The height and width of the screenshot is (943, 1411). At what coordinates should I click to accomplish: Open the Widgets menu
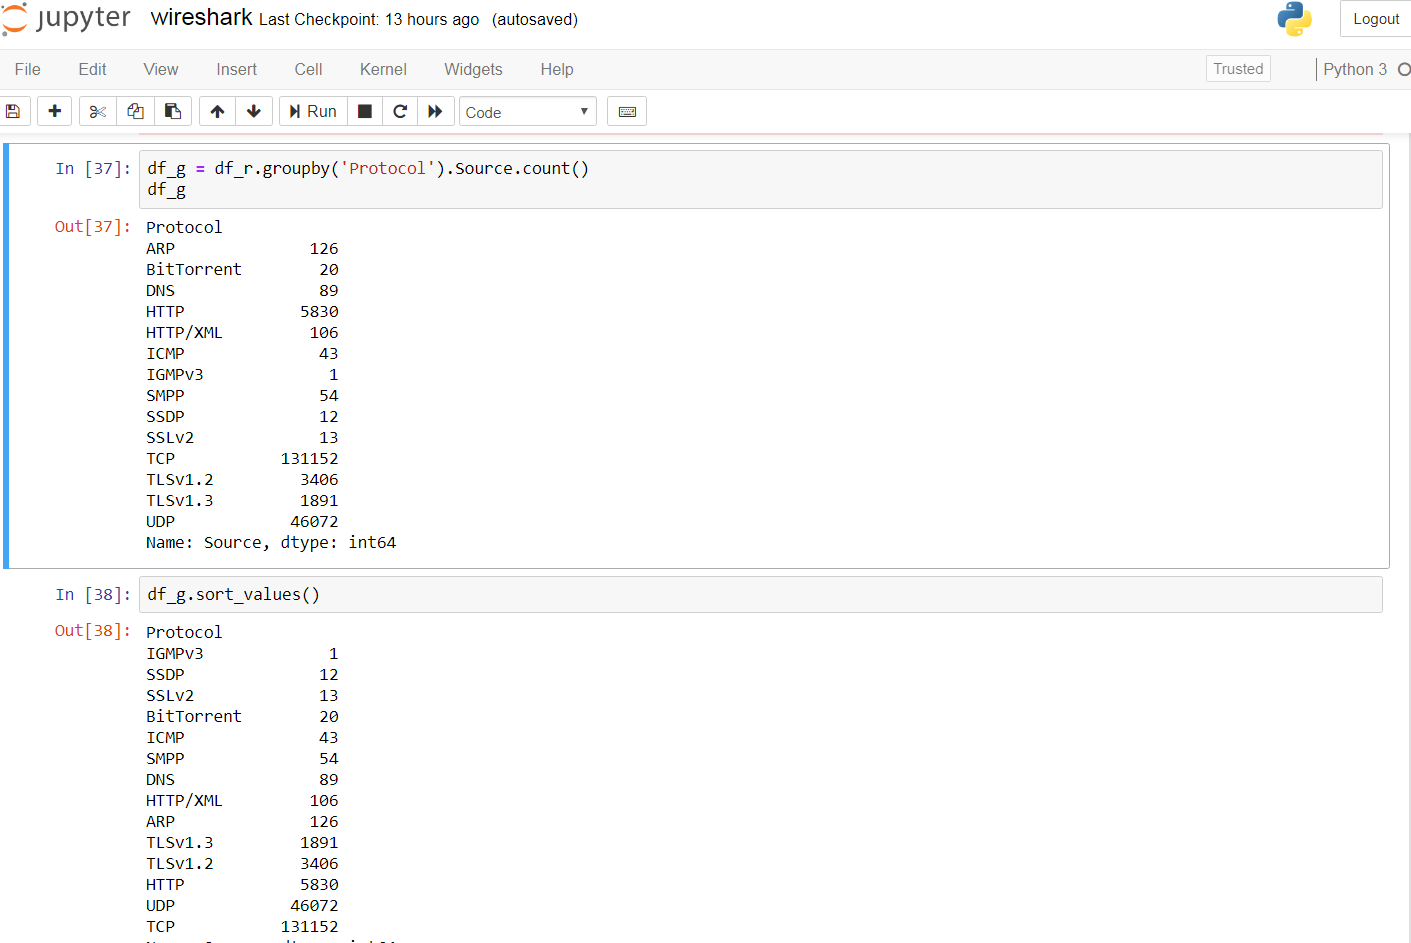[473, 69]
